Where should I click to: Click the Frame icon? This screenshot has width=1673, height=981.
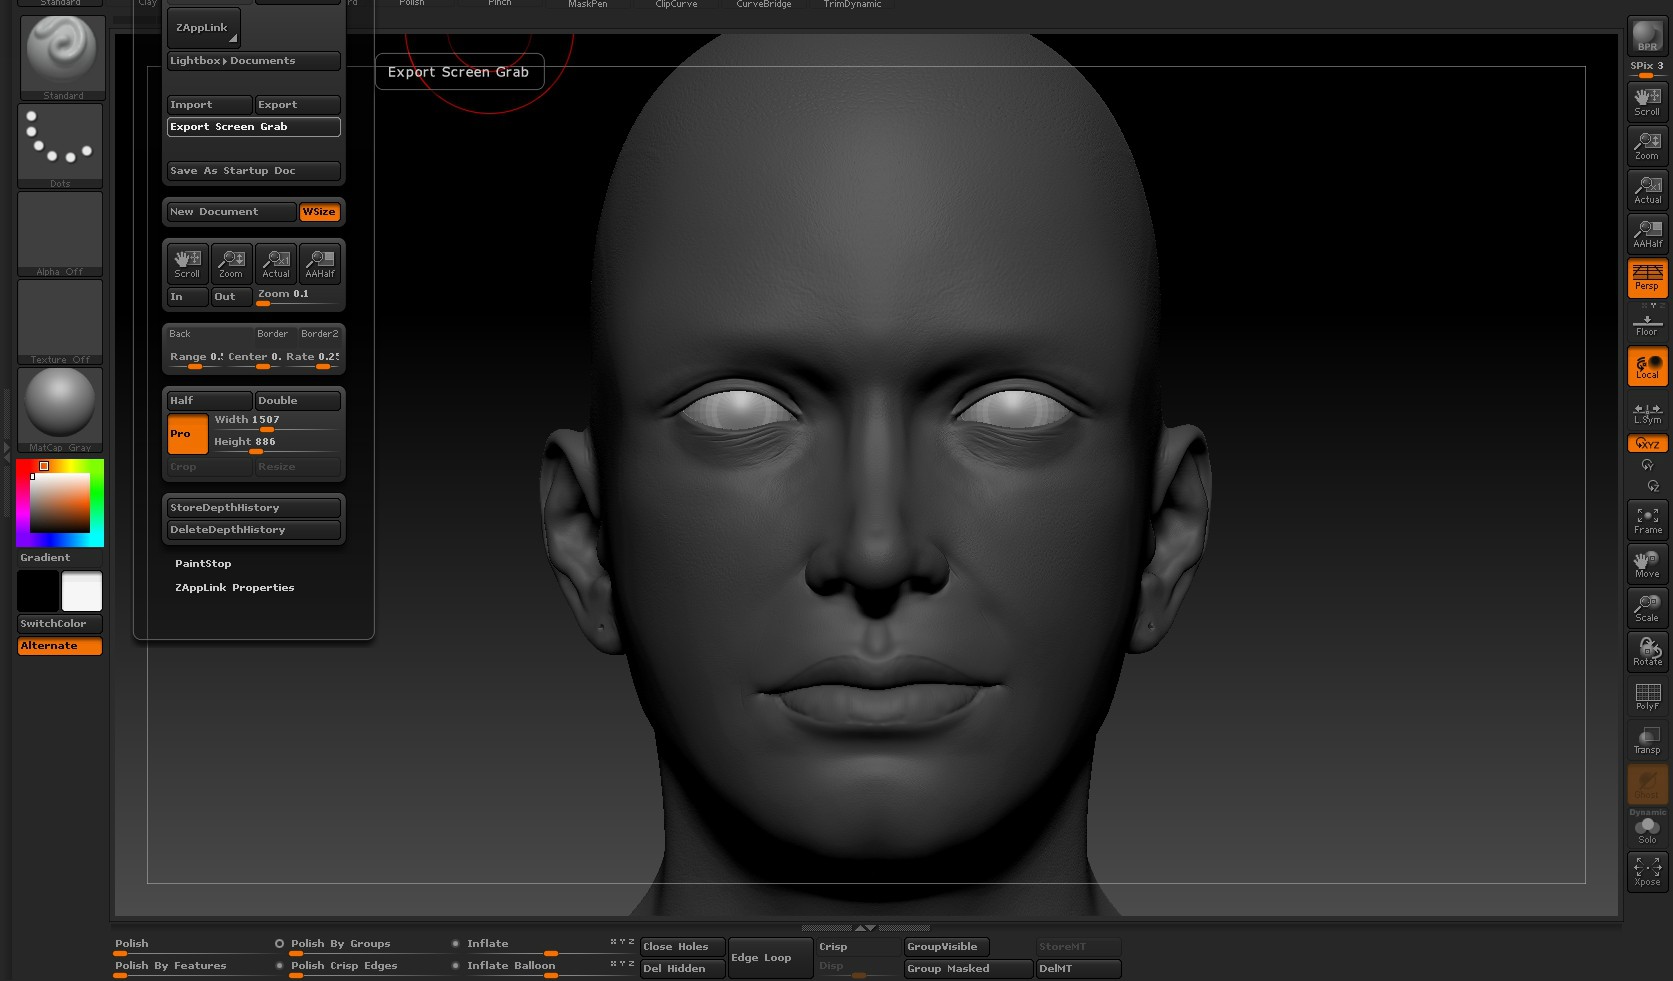[1647, 520]
